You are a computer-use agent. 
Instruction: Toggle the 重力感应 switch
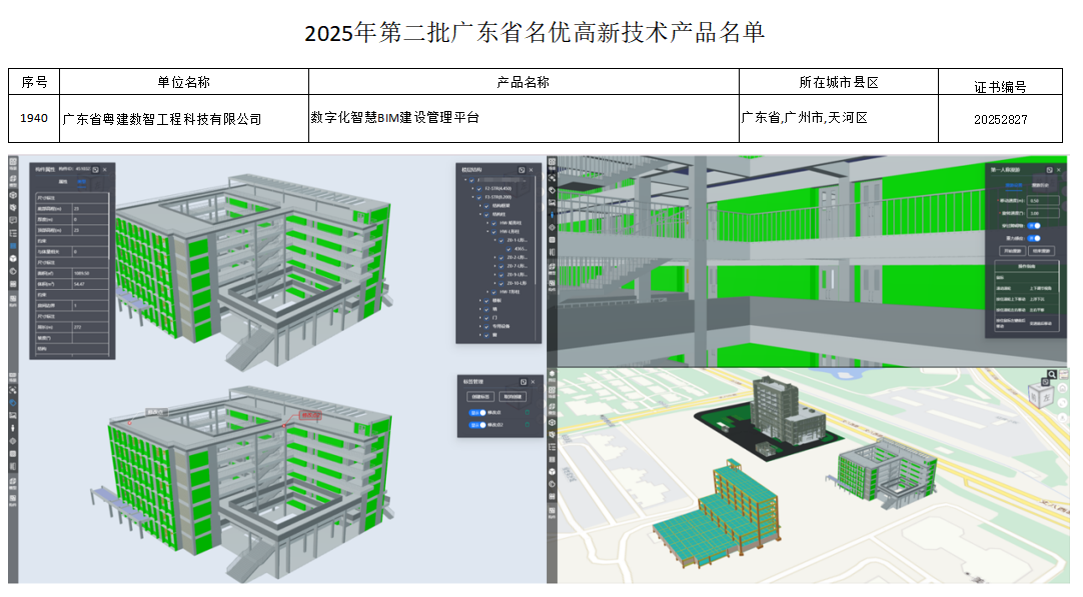pos(1036,239)
